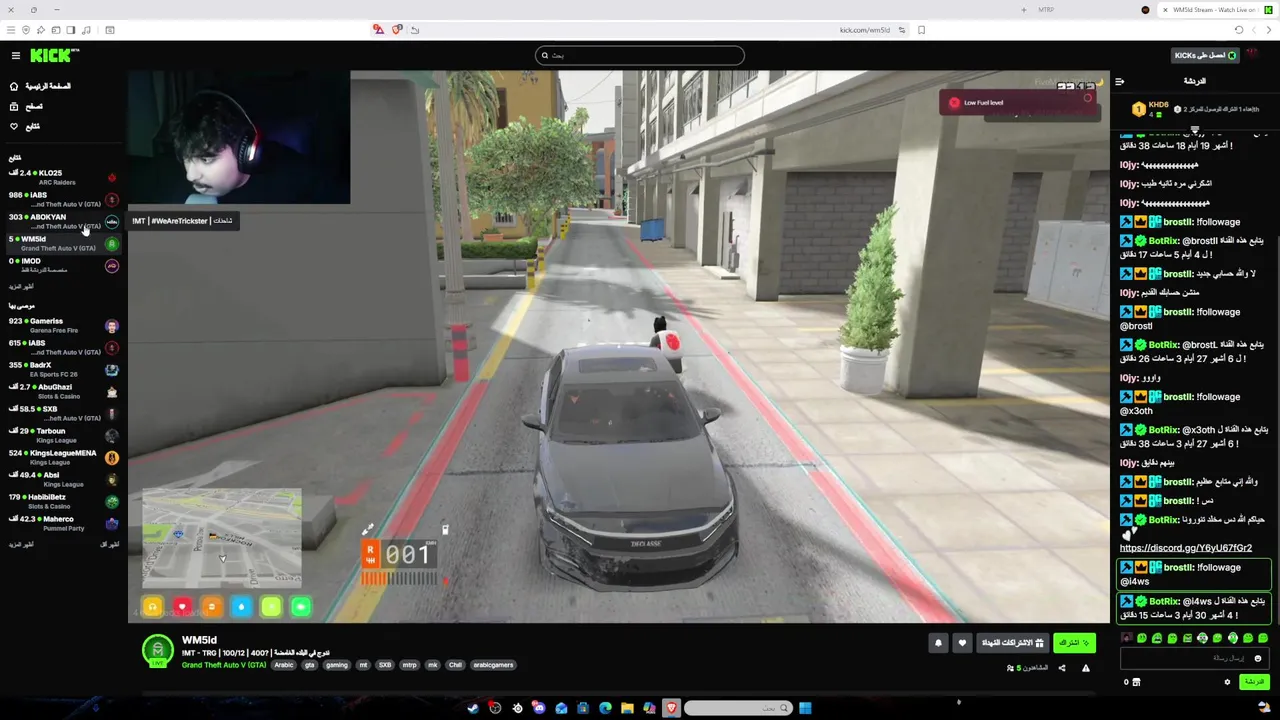1280x720 pixels.
Task: Click HabibiBetz channel avatar
Action: [111, 502]
